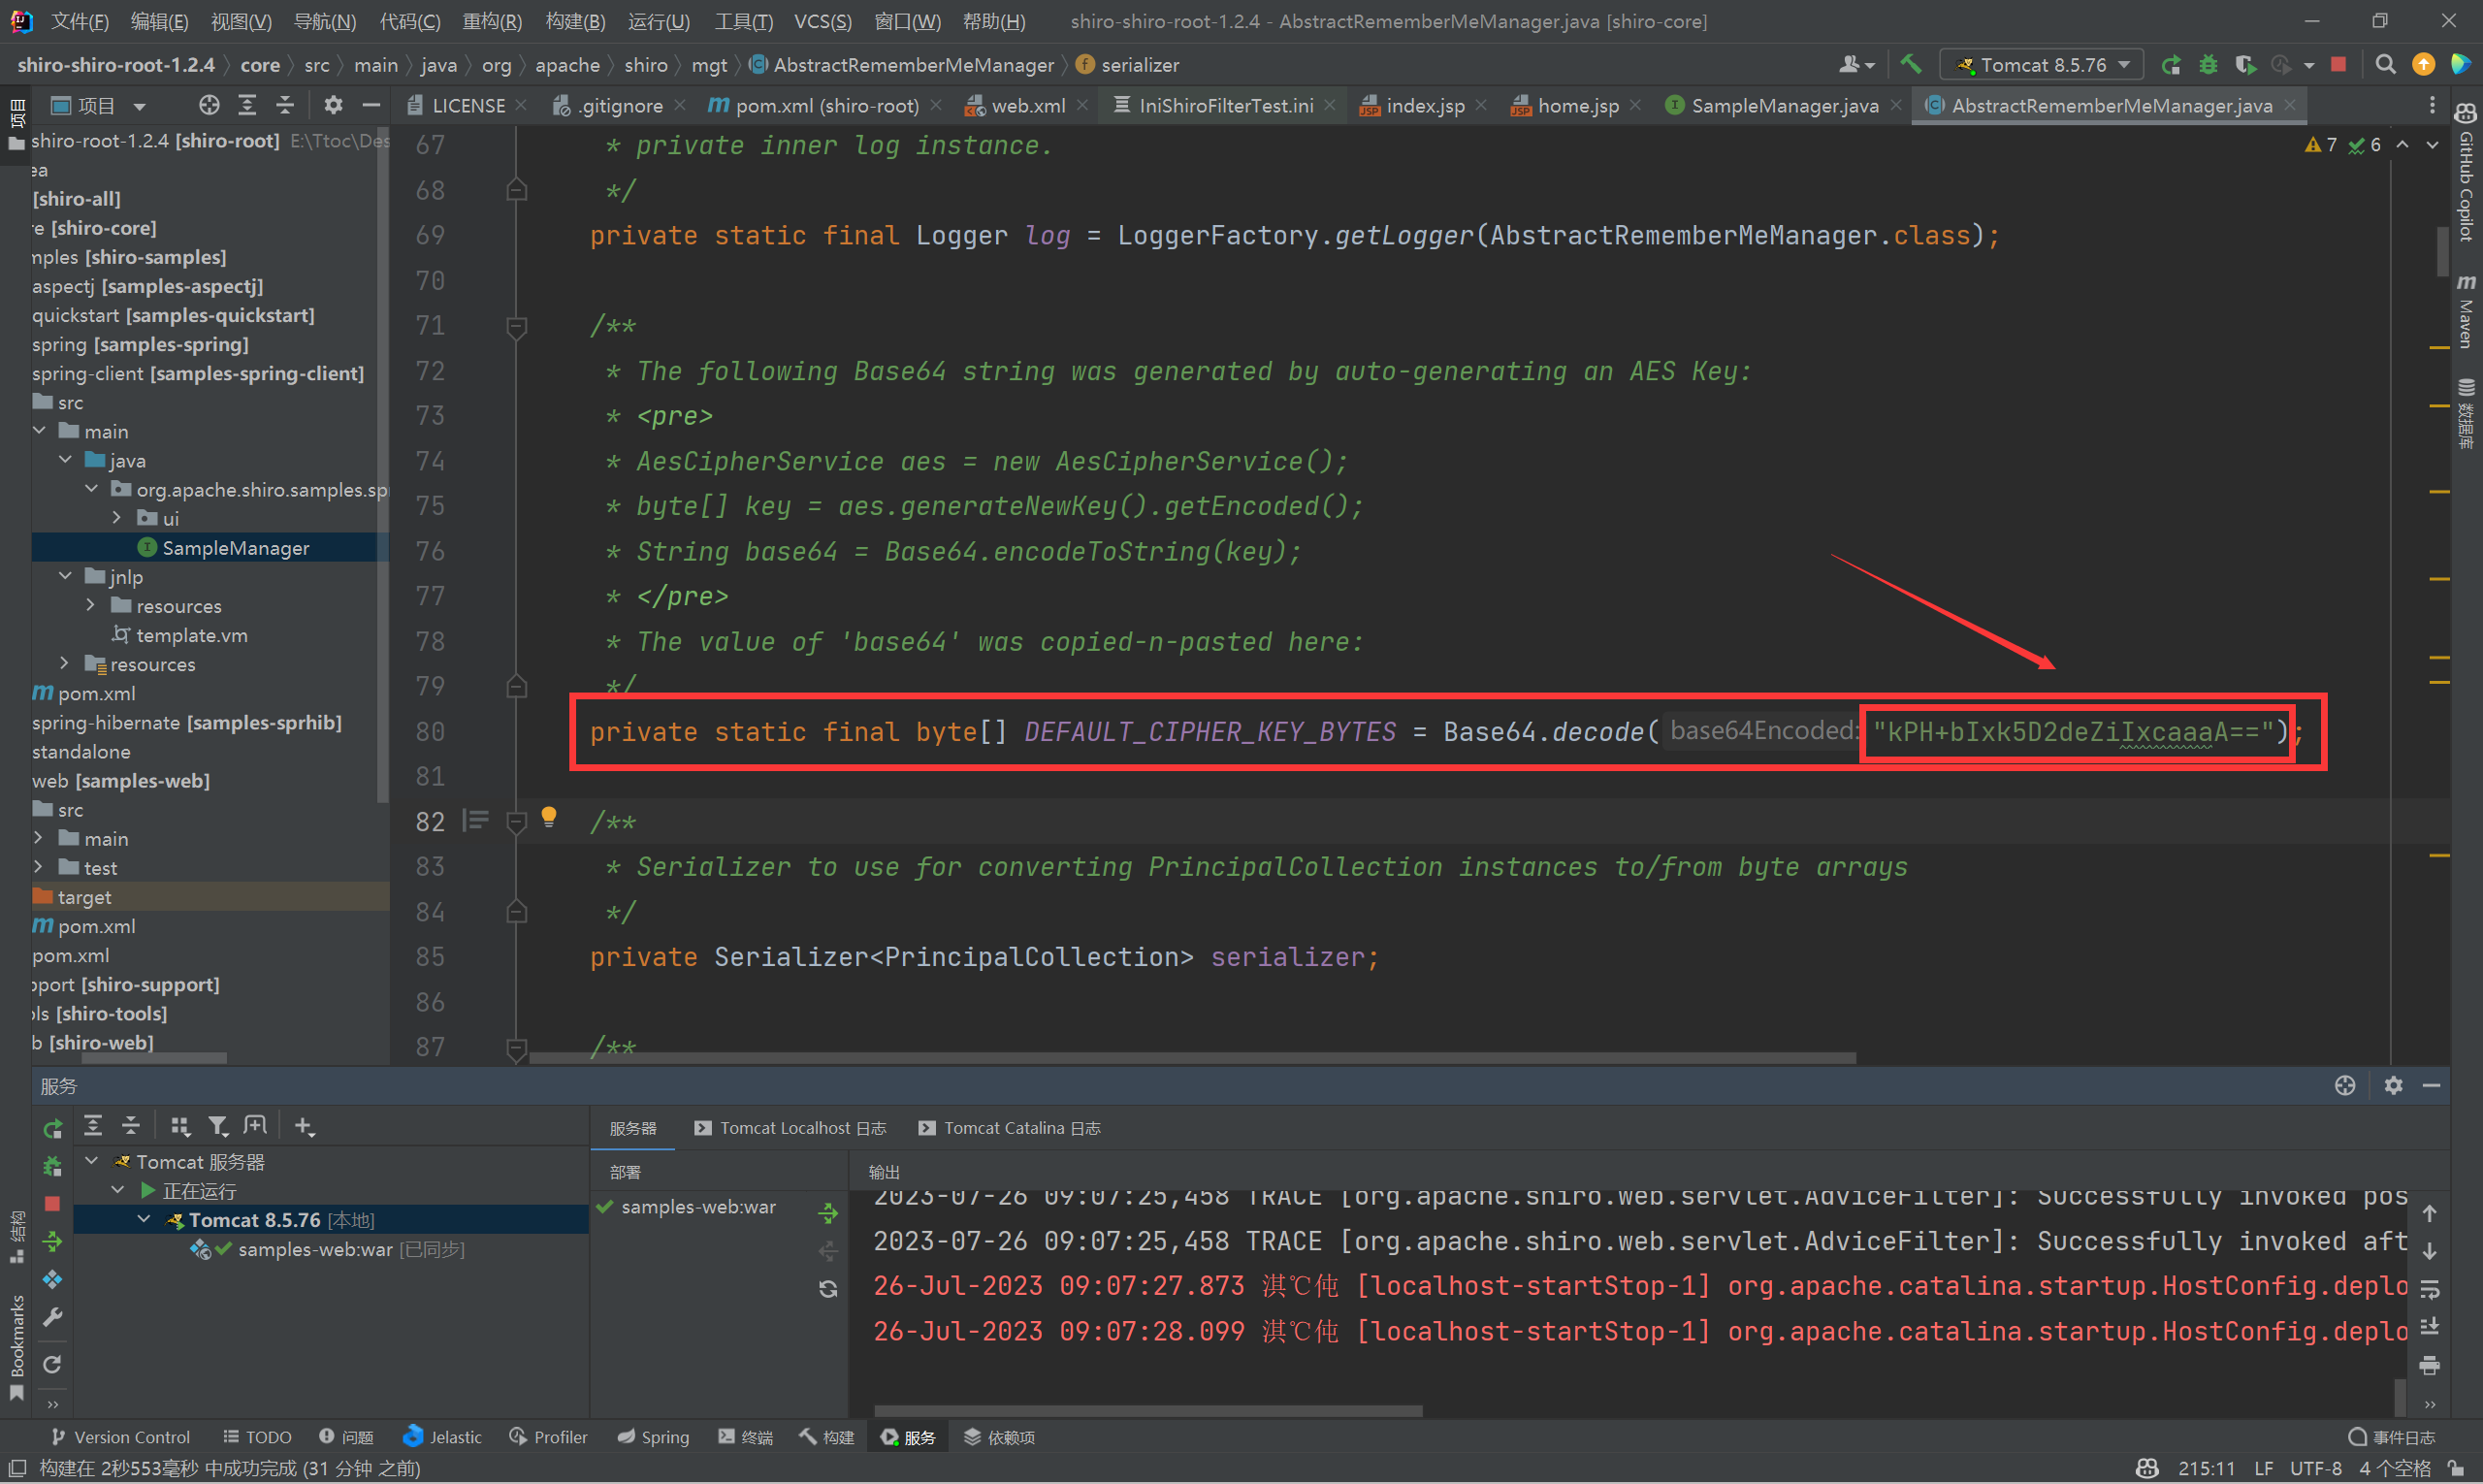Image resolution: width=2483 pixels, height=1484 pixels.
Task: Collapse the 正在运行 node
Action: coord(118,1190)
